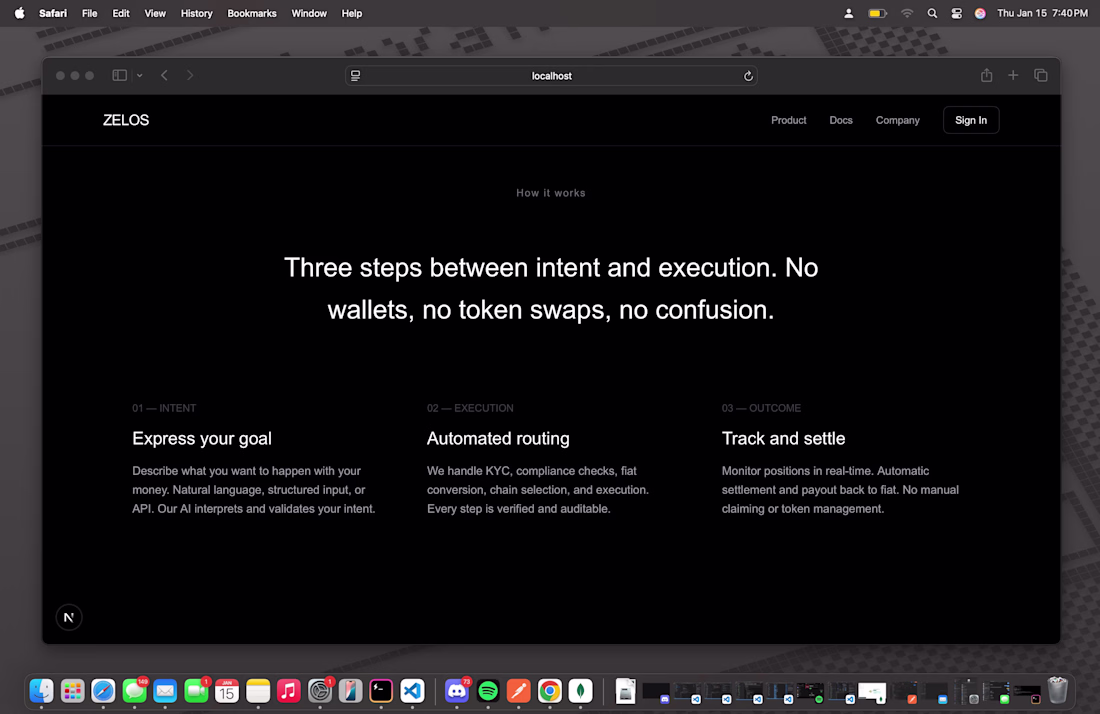Image resolution: width=1100 pixels, height=714 pixels.
Task: Restore the minimized Spotify window thumbnail
Action: (810, 691)
